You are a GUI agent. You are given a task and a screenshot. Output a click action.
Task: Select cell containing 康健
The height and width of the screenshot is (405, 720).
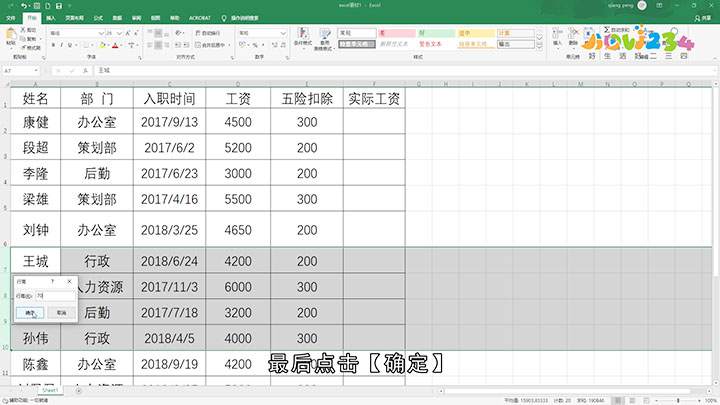35,122
